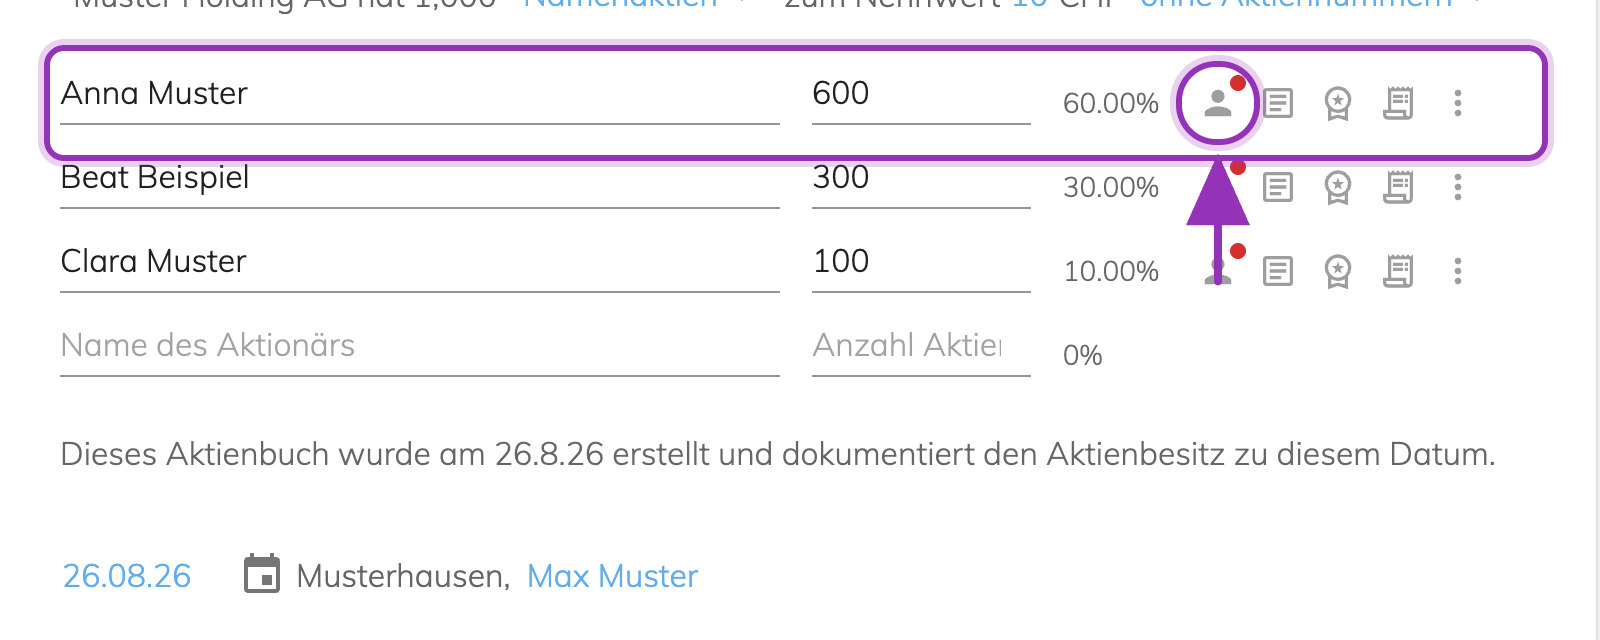Viewport: 1600px width, 640px height.
Task: Click the calendar icon next to the date
Action: [x=262, y=574]
